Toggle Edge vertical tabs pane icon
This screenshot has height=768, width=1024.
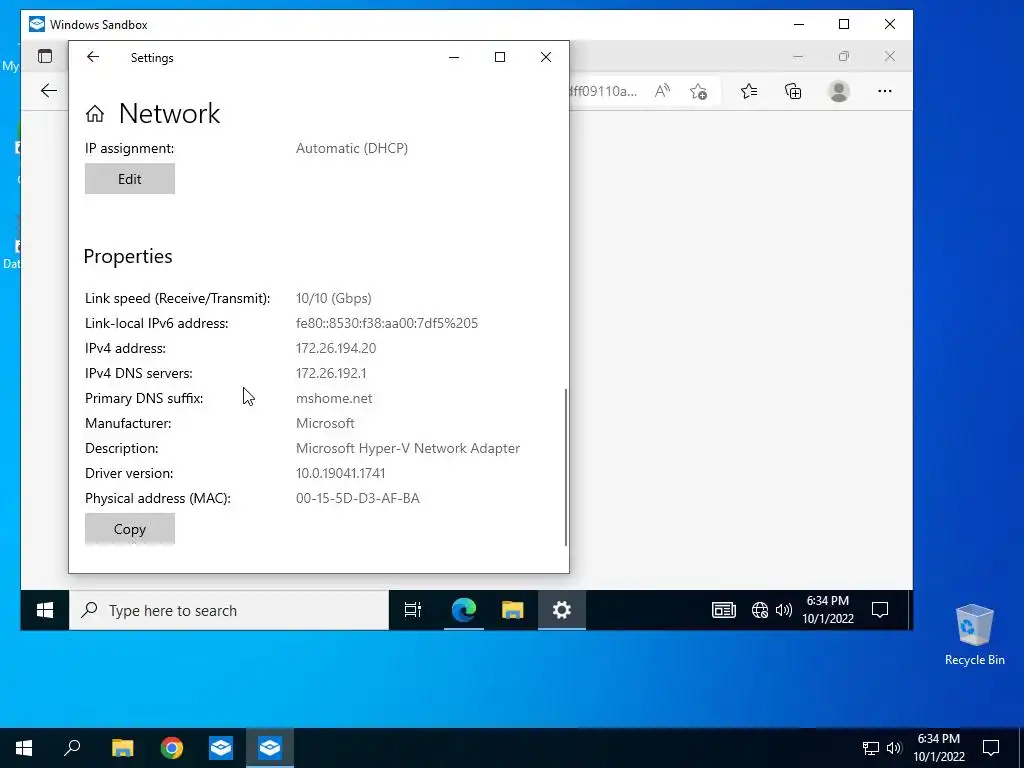pos(45,56)
